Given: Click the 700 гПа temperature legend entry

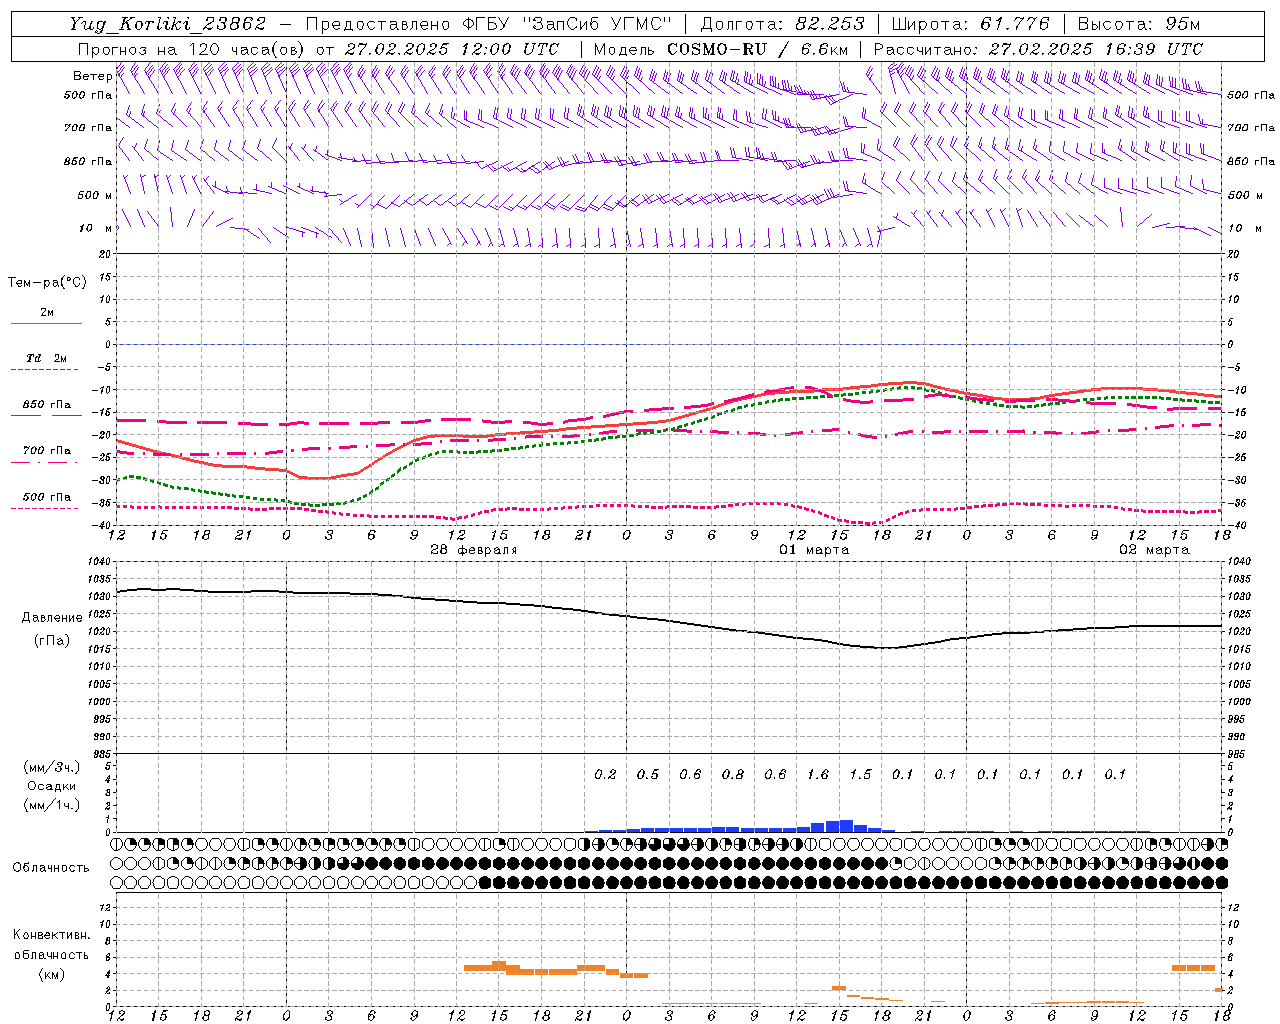Looking at the screenshot, I should tap(47, 451).
